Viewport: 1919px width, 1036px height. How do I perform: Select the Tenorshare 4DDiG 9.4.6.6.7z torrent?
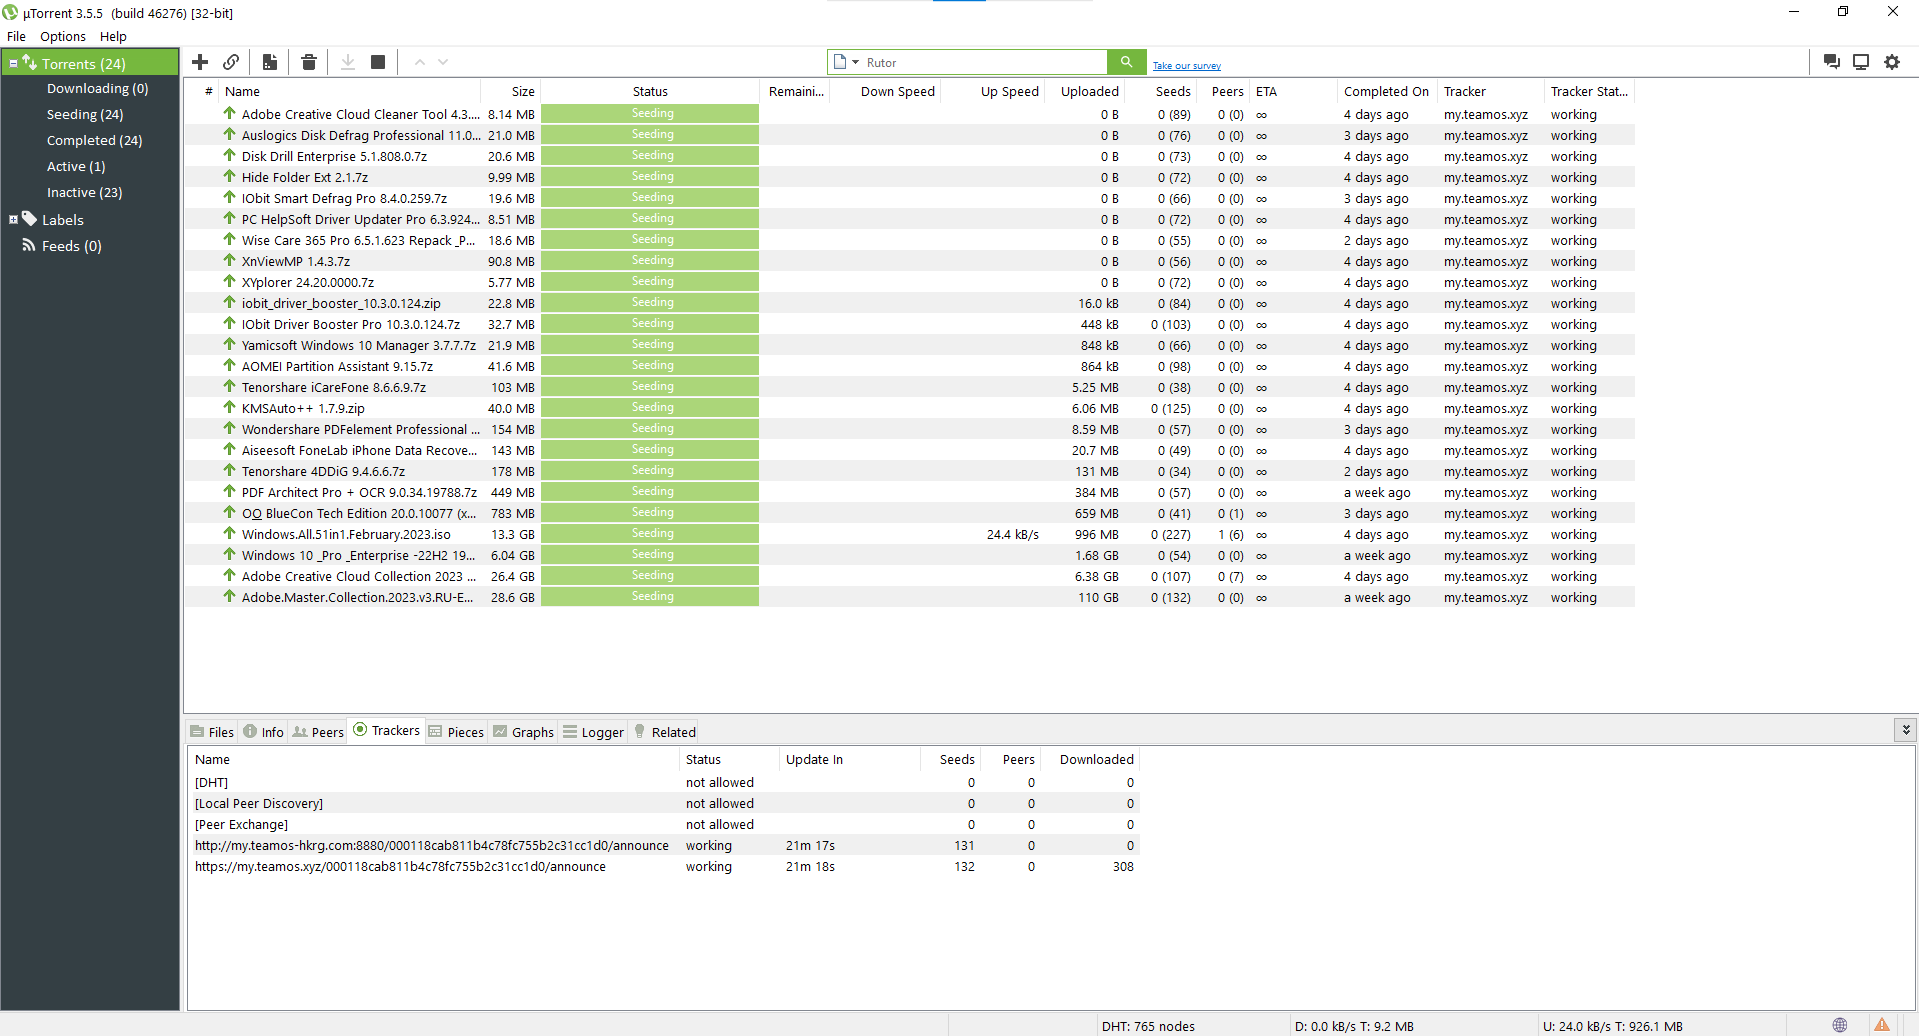[x=909, y=471]
